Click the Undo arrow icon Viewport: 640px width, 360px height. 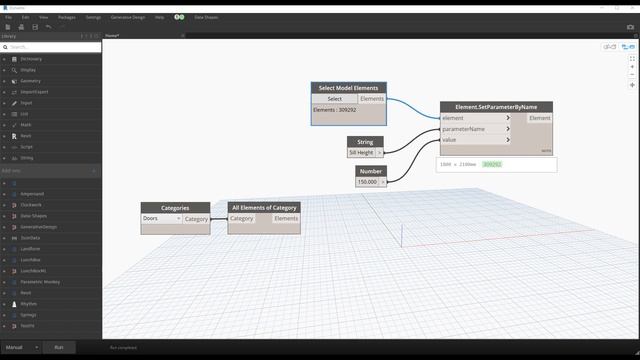(x=49, y=27)
